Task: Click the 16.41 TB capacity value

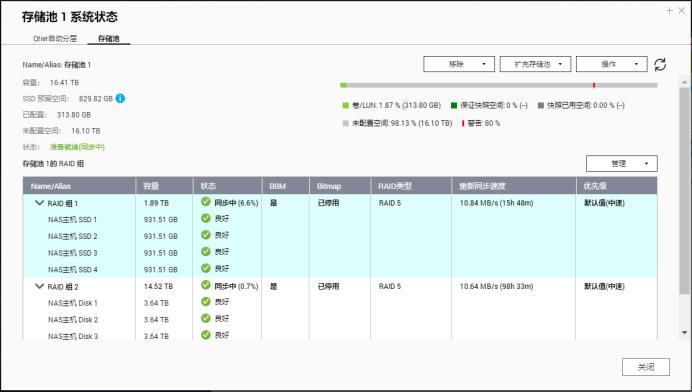Action: pos(64,83)
